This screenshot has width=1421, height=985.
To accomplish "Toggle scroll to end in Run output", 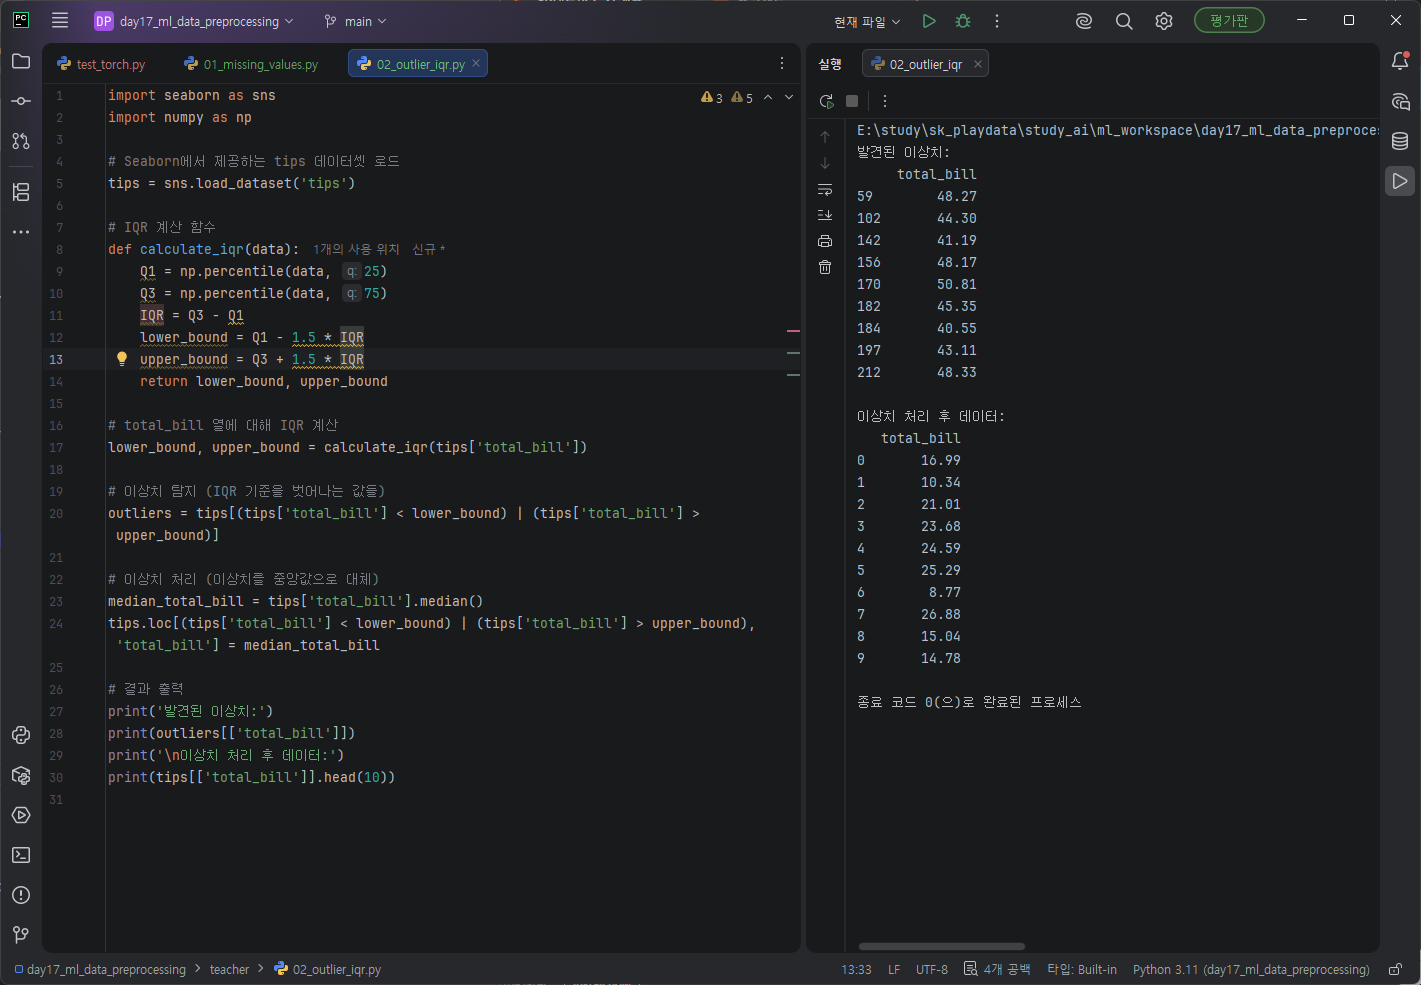I will (825, 215).
